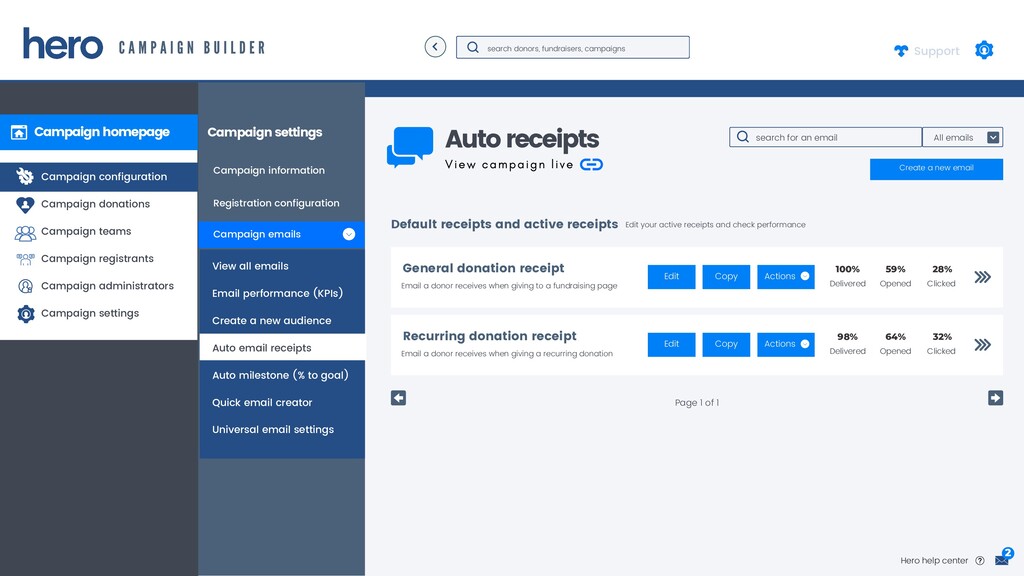Viewport: 1024px width, 576px height.
Task: Open Hero help center link
Action: (934, 560)
